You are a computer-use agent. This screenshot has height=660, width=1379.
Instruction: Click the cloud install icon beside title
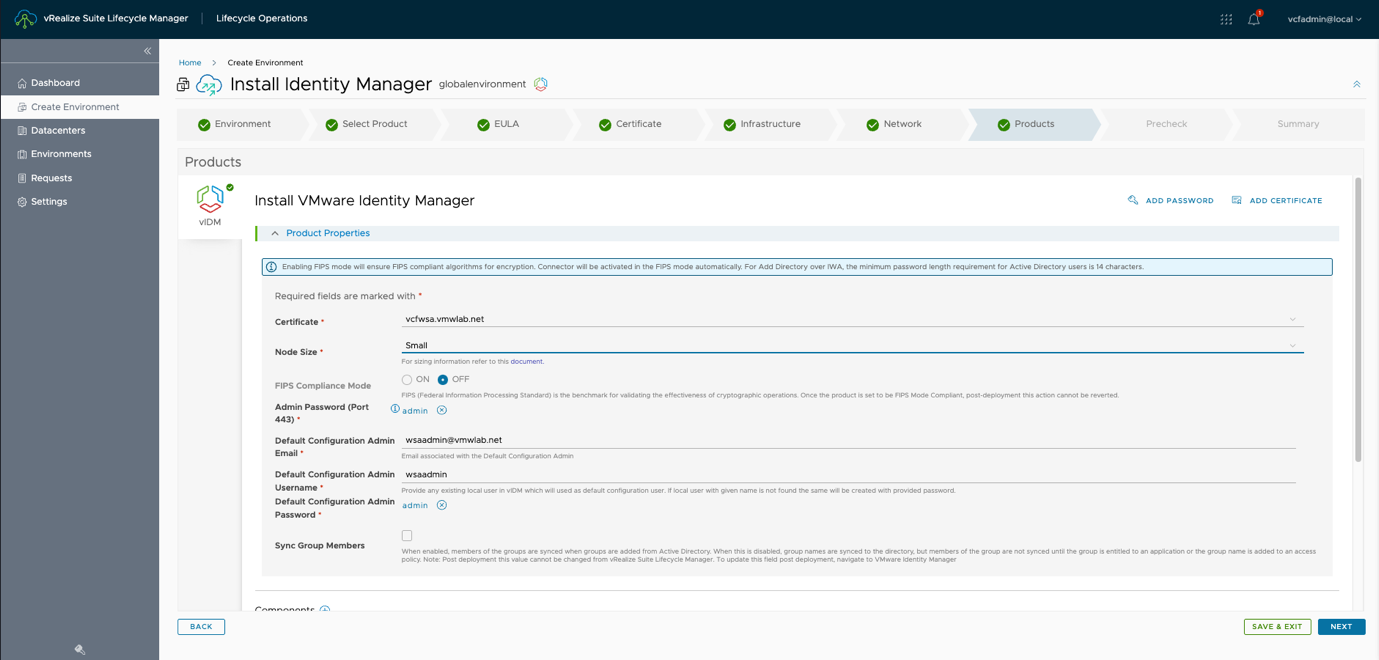[209, 85]
